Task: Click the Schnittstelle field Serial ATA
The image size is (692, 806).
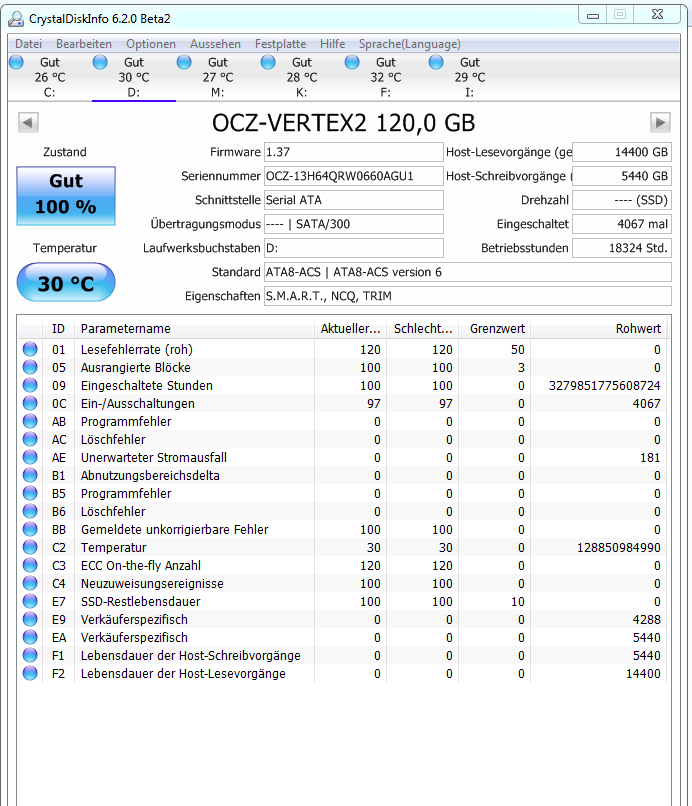Action: click(354, 200)
